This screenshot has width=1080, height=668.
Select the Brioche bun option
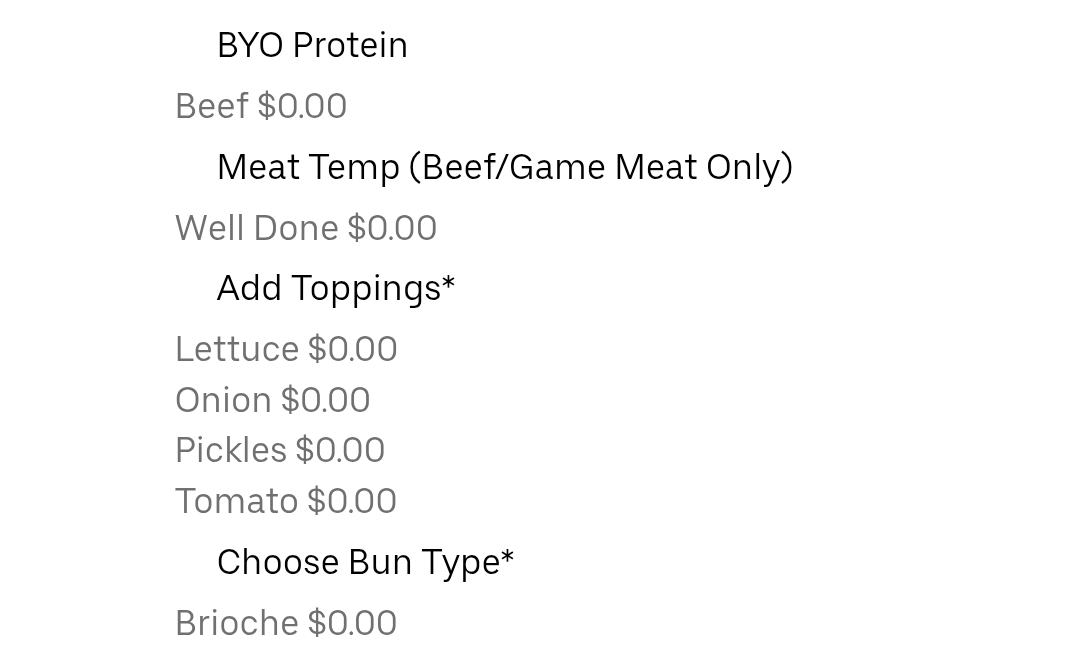pos(237,623)
